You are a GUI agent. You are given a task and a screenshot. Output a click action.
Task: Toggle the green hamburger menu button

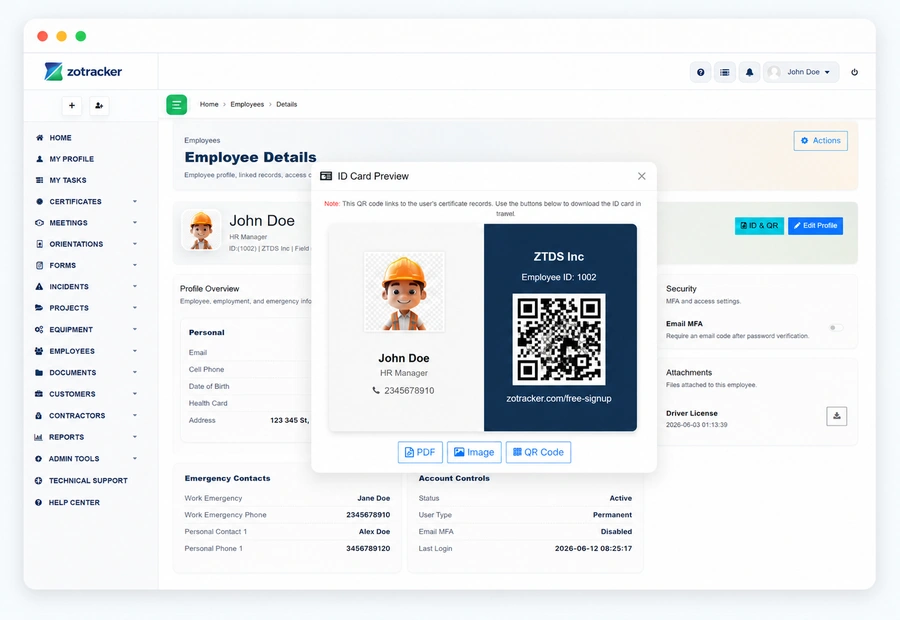tap(177, 104)
